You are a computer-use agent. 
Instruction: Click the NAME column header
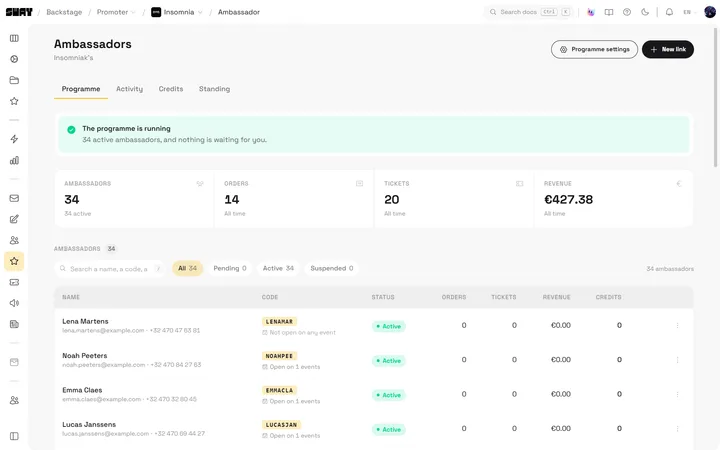pos(71,297)
